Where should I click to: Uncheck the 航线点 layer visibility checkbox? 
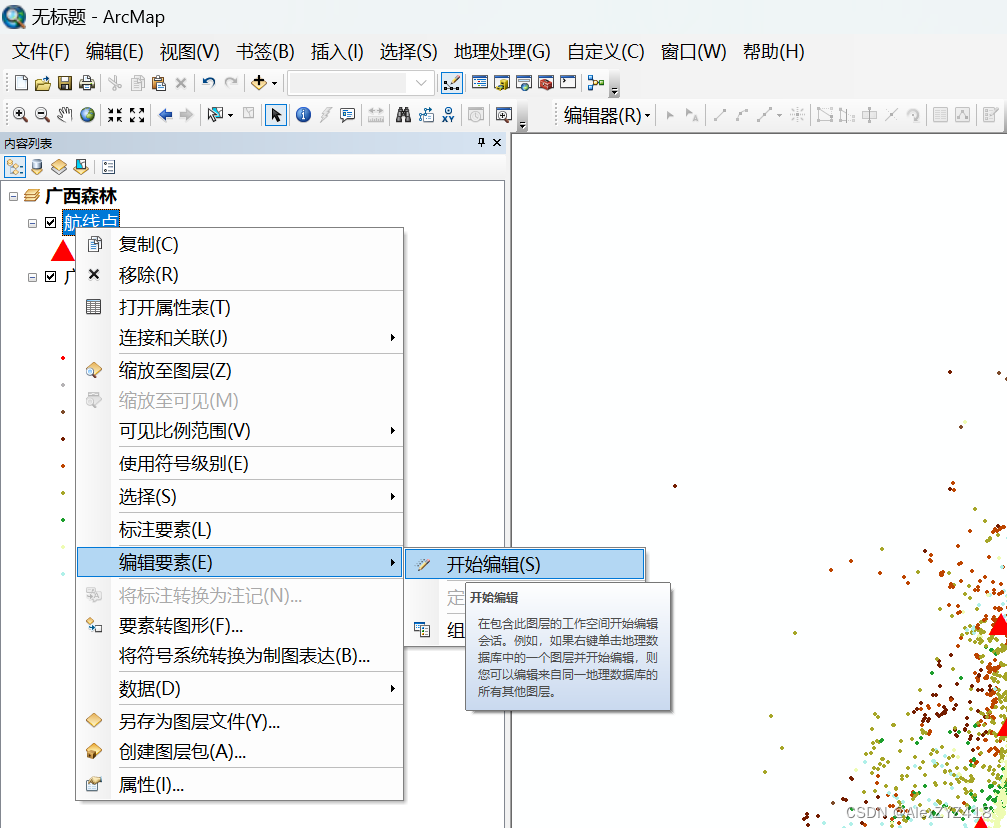click(51, 223)
